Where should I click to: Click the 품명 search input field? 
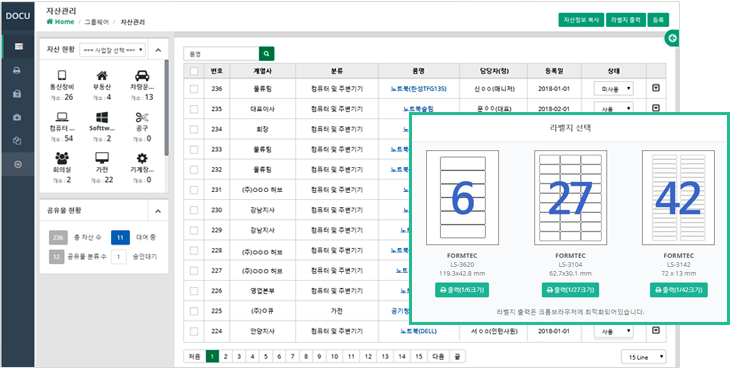pos(221,54)
